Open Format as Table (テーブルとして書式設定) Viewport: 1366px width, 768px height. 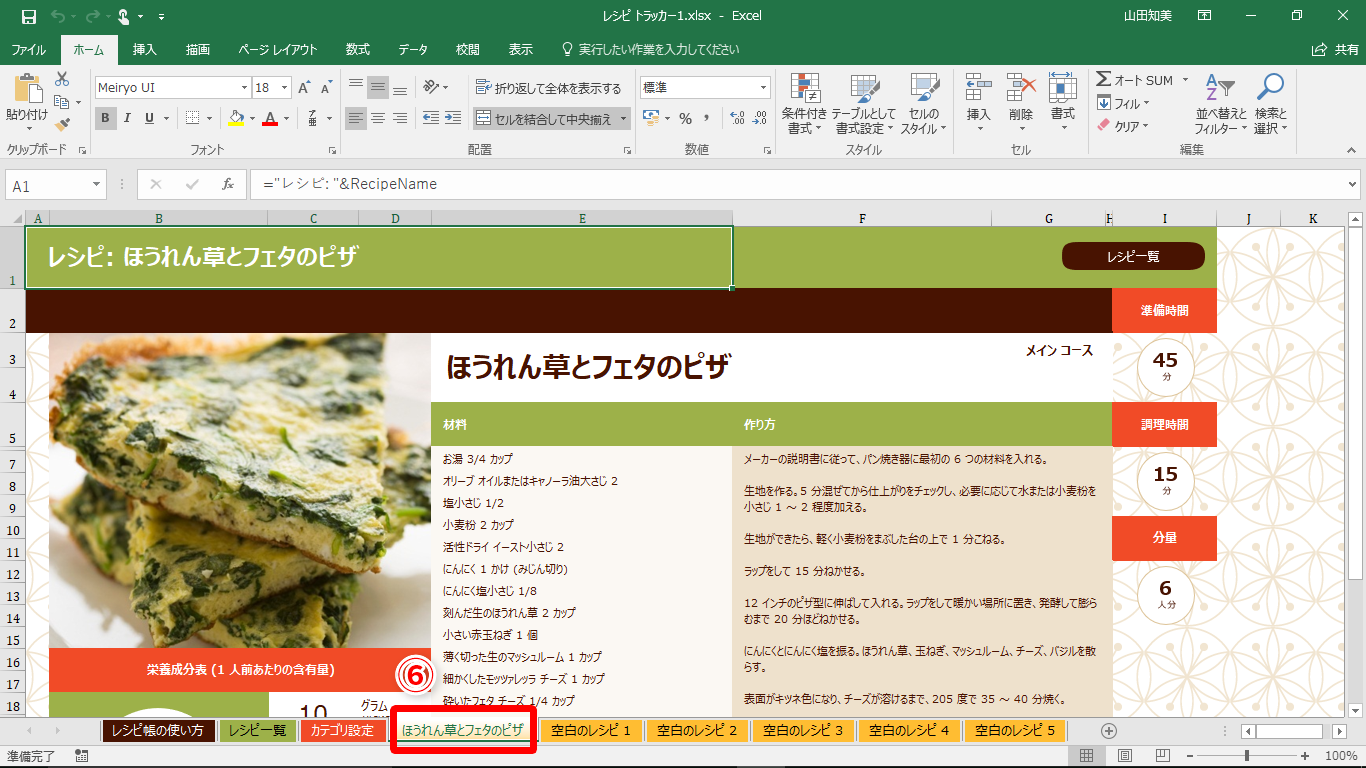pos(864,104)
